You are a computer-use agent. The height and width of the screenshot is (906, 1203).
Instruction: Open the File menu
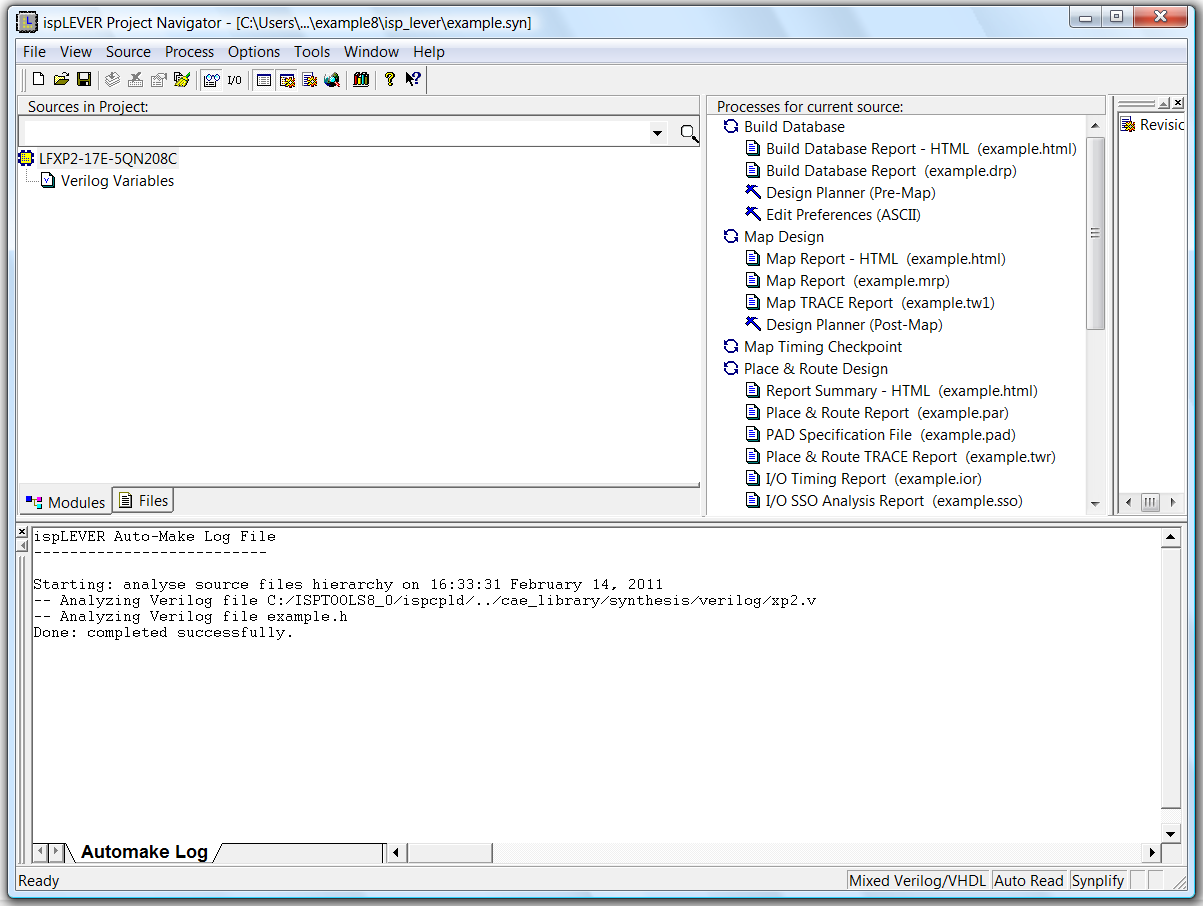(x=34, y=52)
